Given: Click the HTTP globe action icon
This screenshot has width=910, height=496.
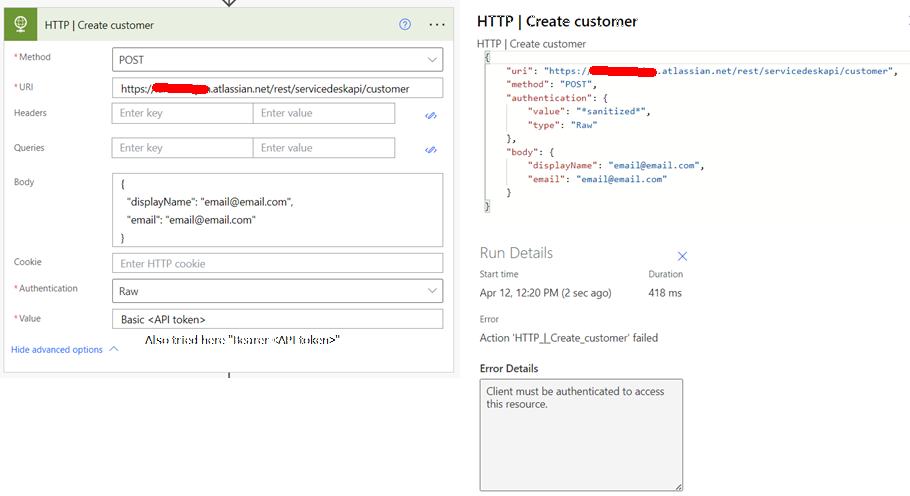Looking at the screenshot, I should [20, 24].
